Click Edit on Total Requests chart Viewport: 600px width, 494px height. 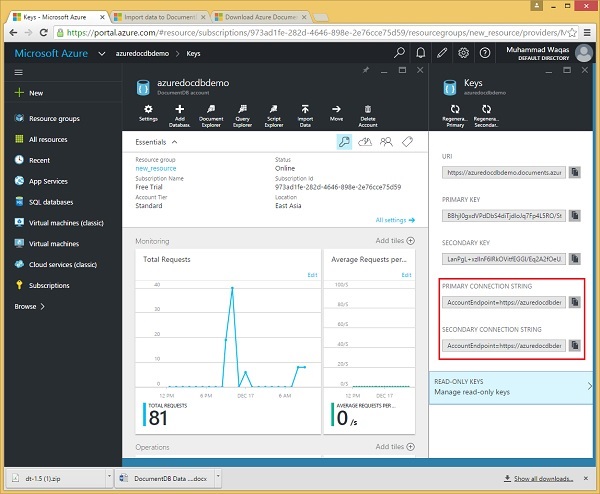click(312, 275)
